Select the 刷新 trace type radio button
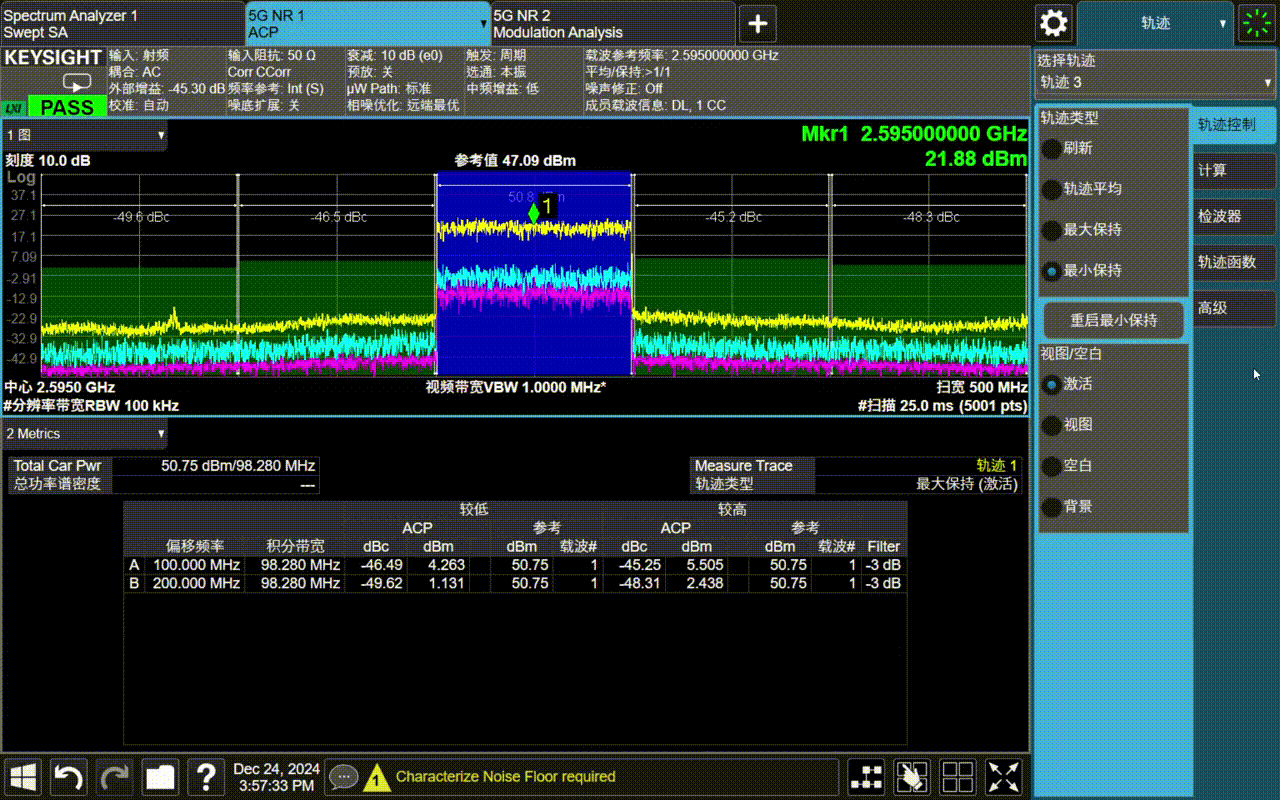The image size is (1280, 800). click(1053, 149)
